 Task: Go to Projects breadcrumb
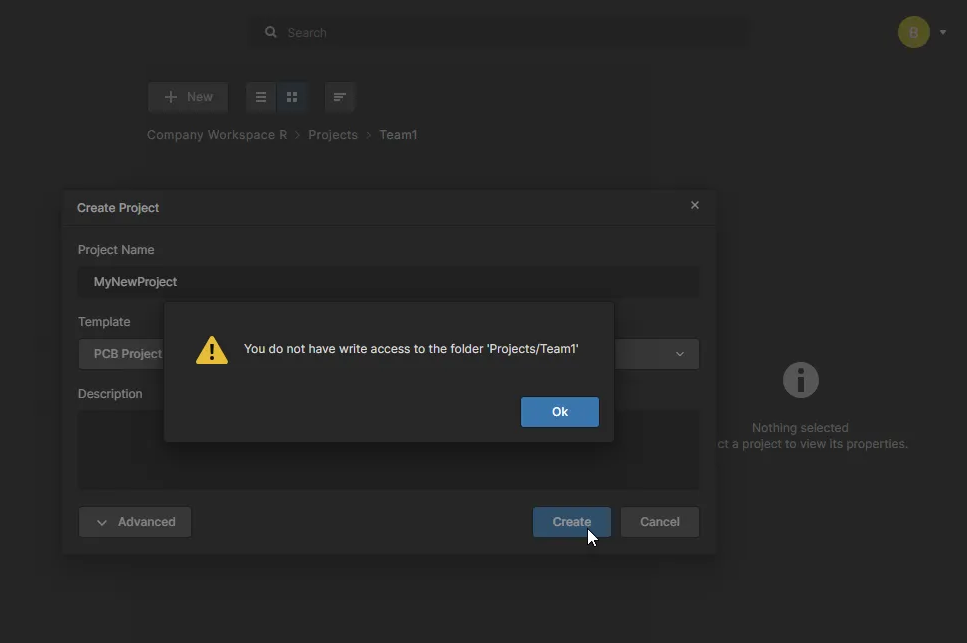(333, 134)
